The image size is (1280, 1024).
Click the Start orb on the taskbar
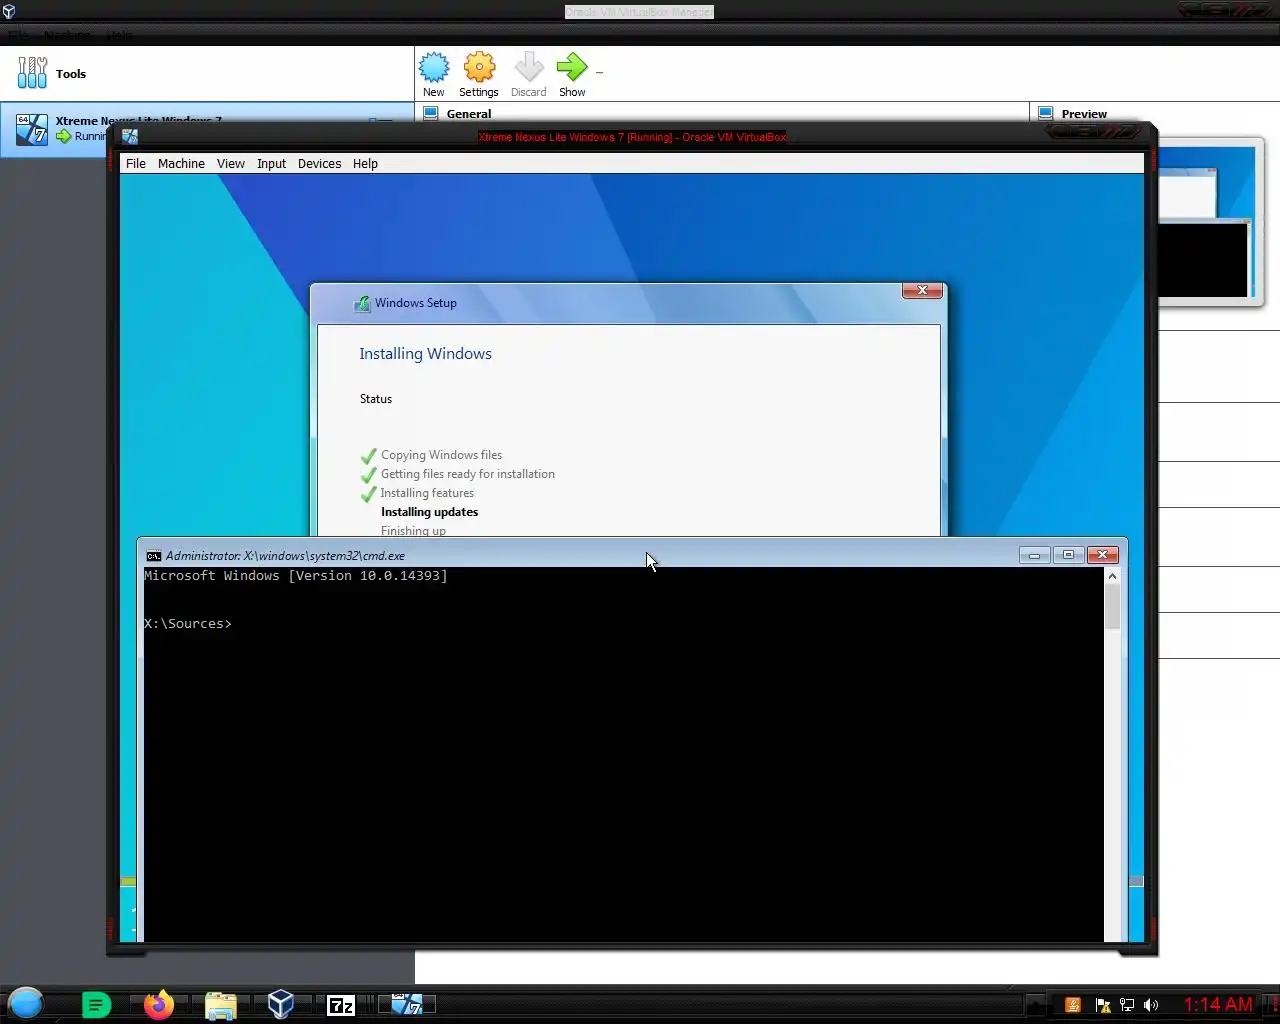tap(26, 1003)
